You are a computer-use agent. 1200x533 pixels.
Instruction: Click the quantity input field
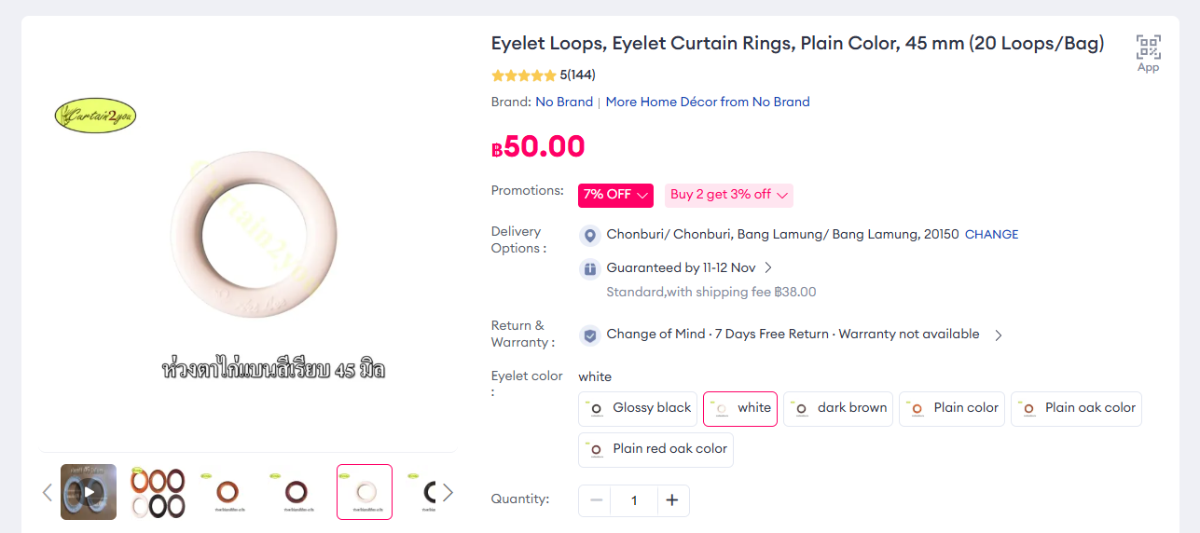tap(634, 500)
